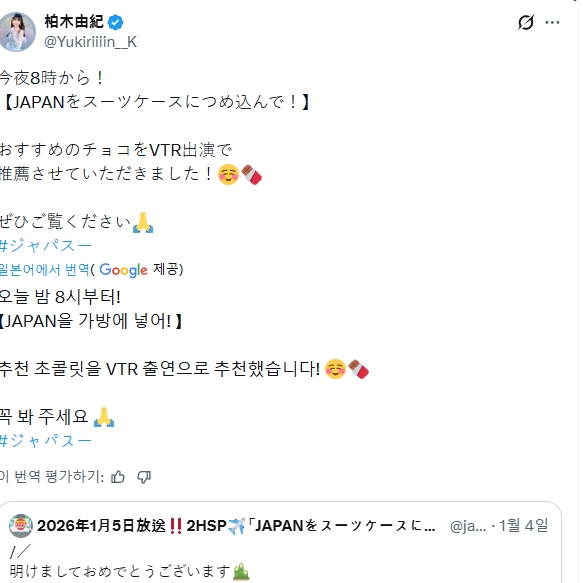This screenshot has height=583, width=583.
Task: Click the quoted tweet's 1월 4일 date
Action: [523, 526]
